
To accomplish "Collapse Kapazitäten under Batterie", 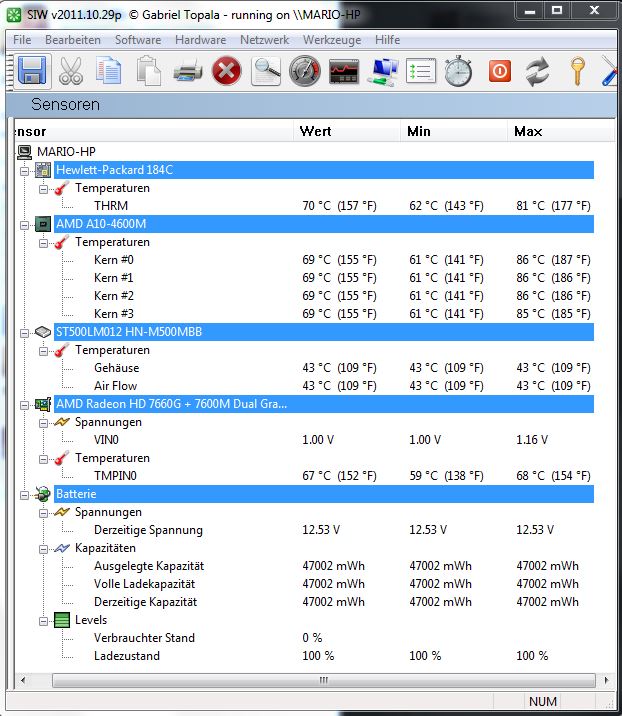I will pyautogui.click(x=43, y=549).
